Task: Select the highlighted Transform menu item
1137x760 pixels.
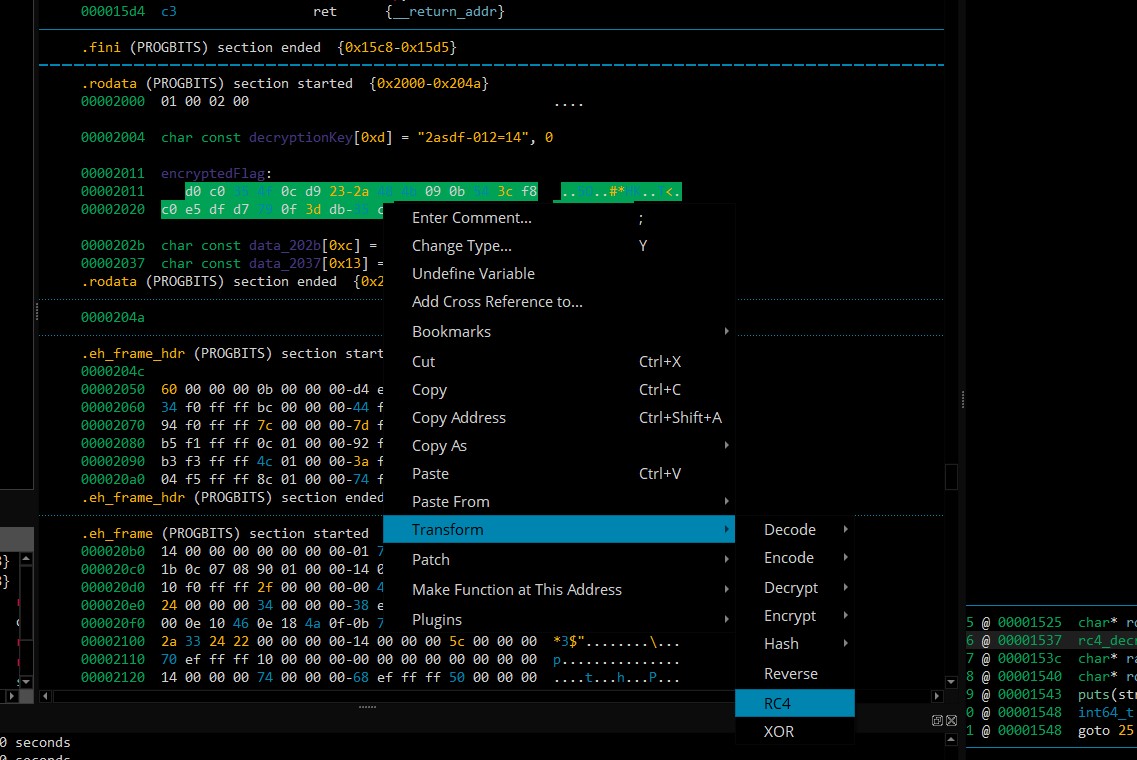Action: pos(559,529)
